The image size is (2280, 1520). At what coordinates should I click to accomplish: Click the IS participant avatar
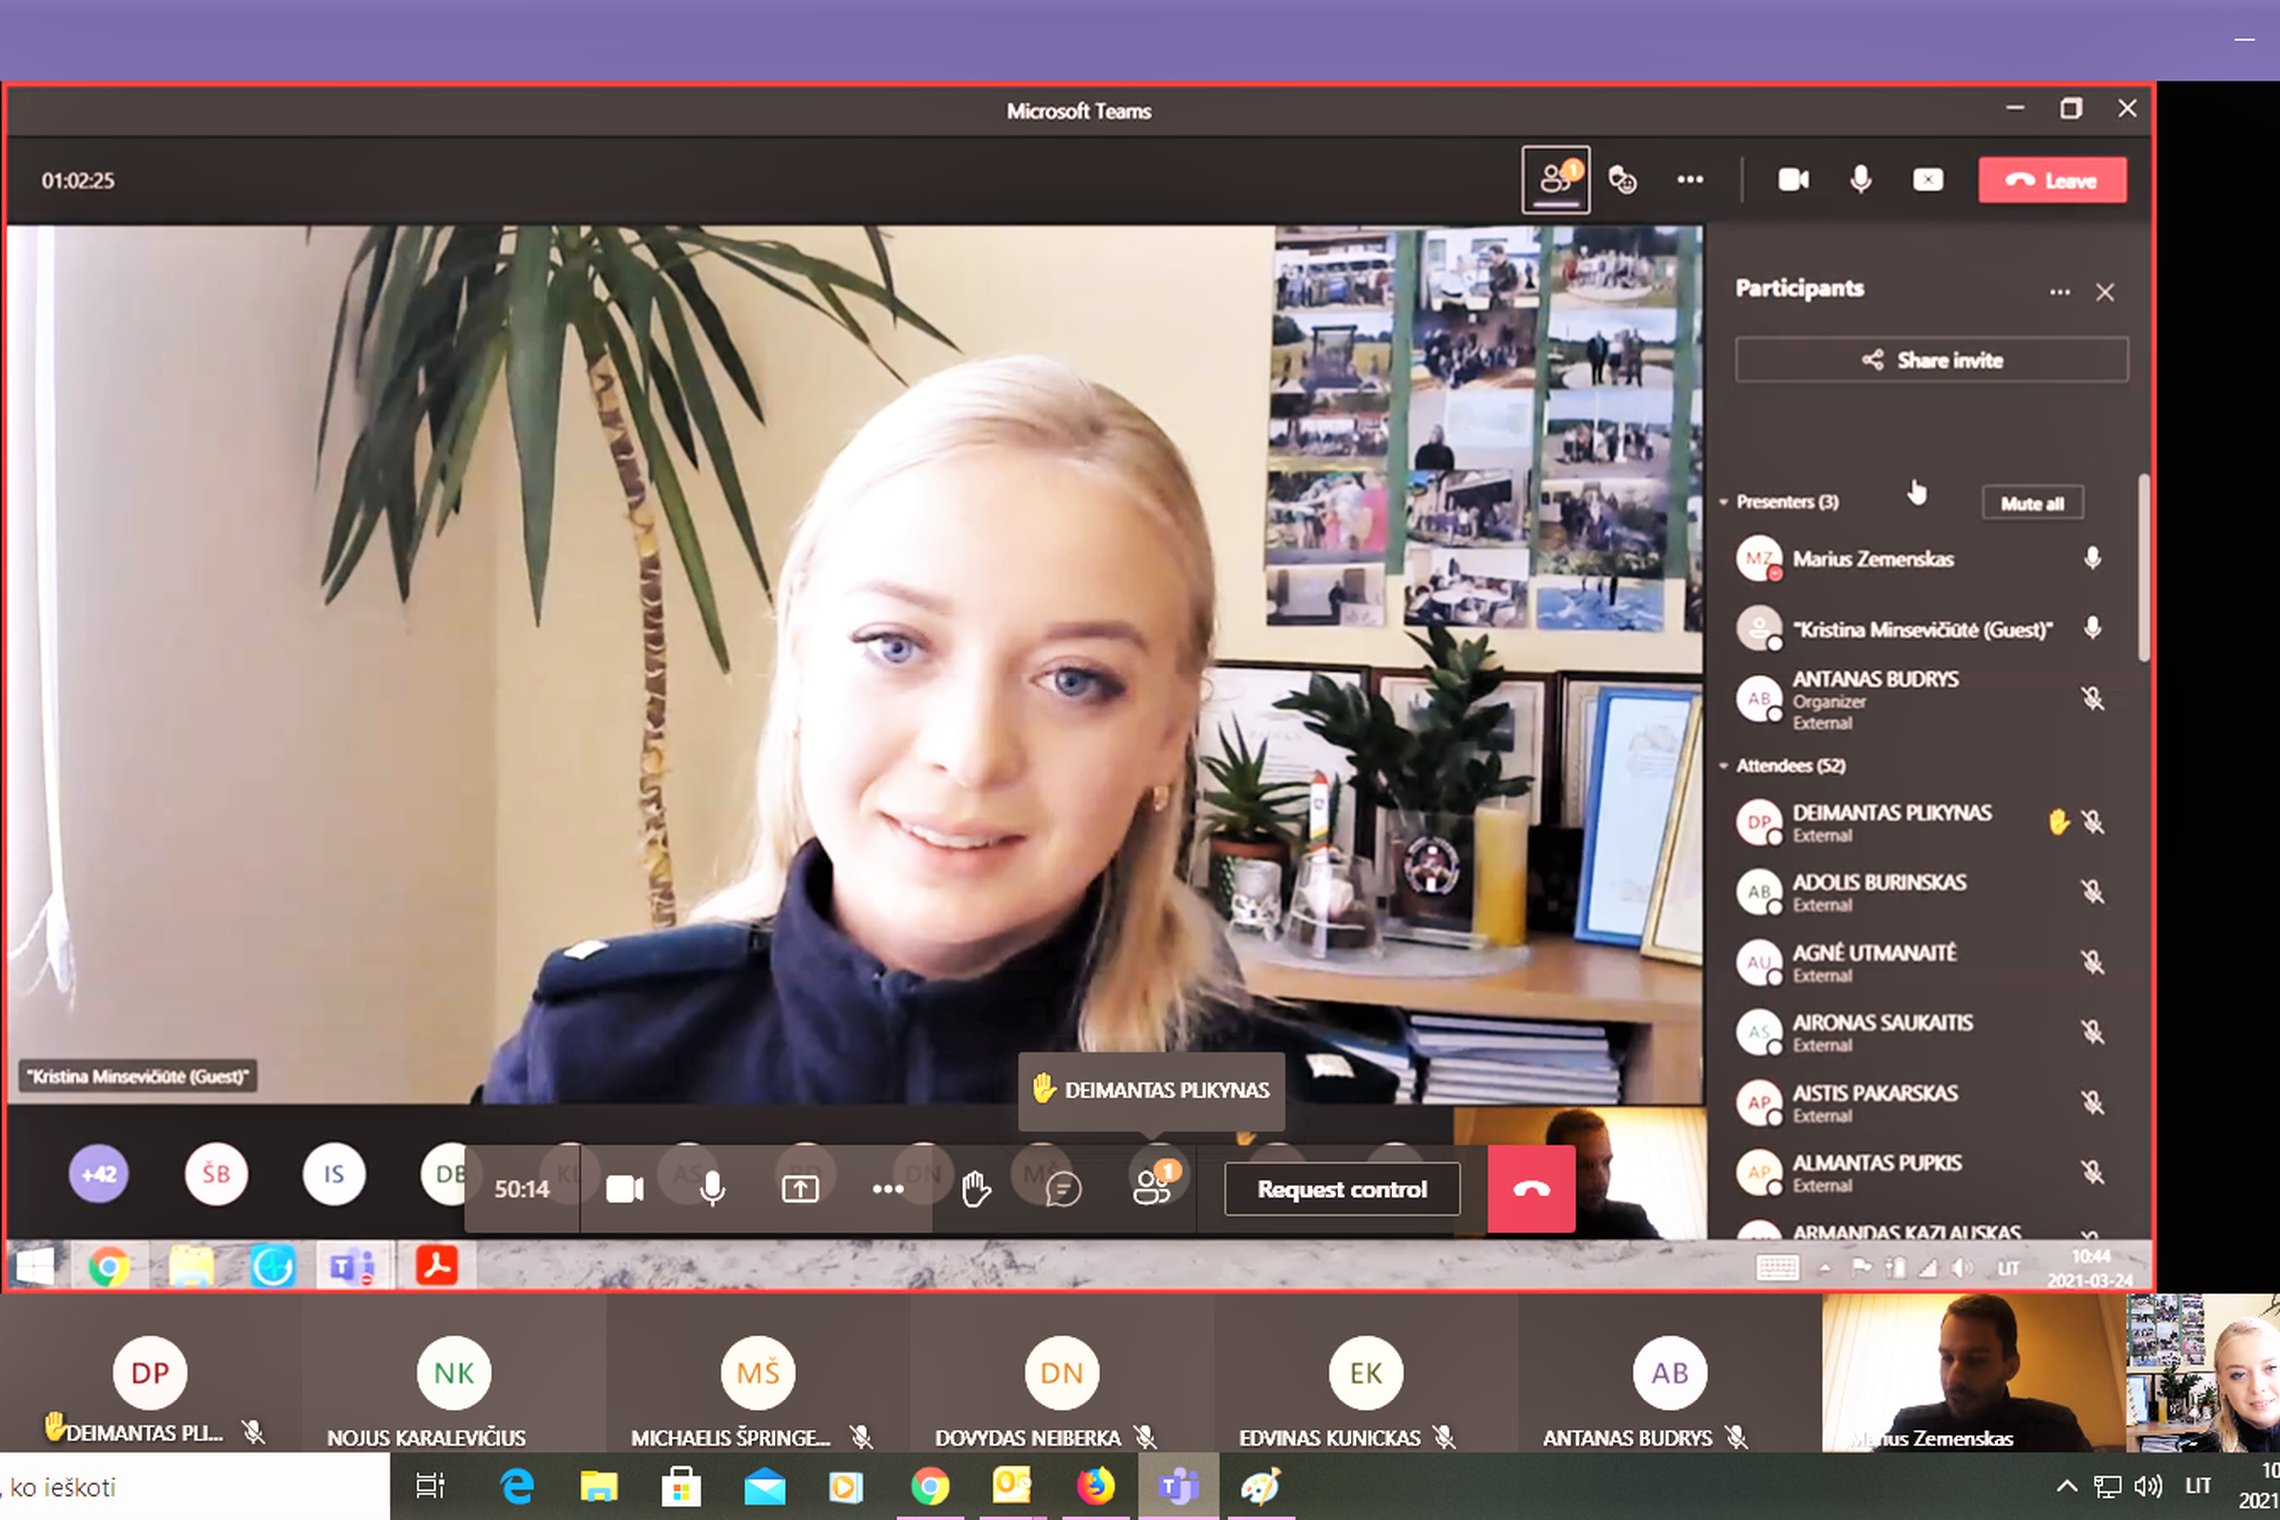[x=334, y=1174]
